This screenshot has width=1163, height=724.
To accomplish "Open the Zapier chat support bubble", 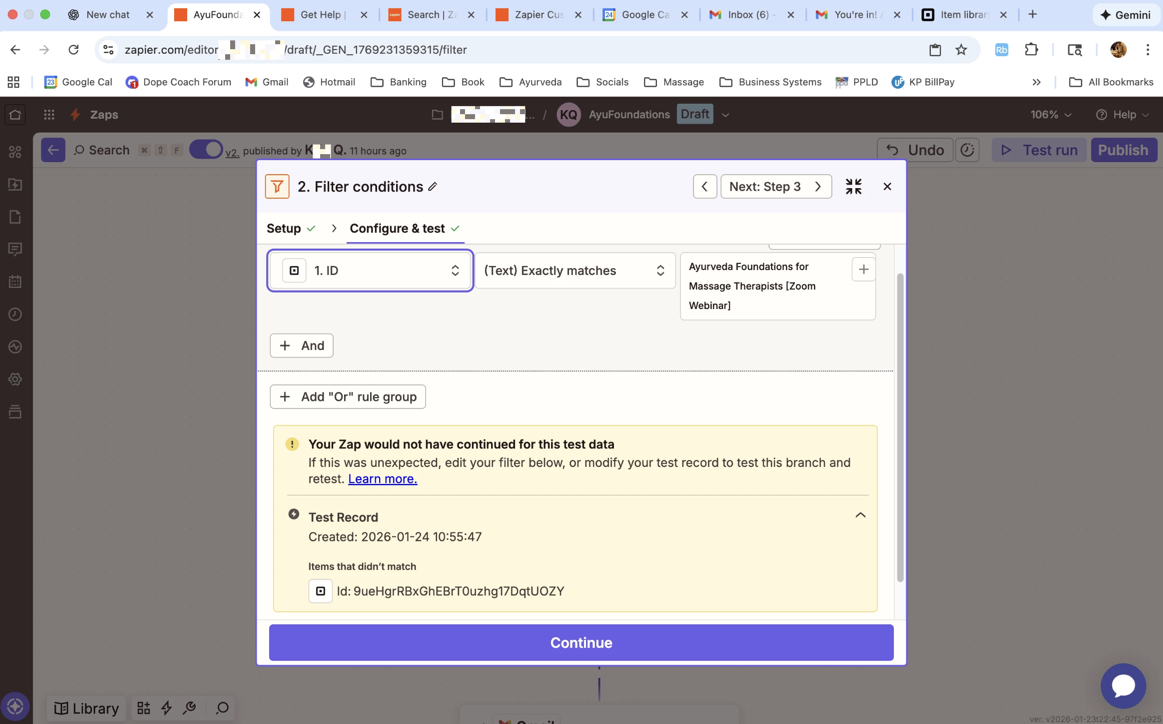I will click(1122, 685).
